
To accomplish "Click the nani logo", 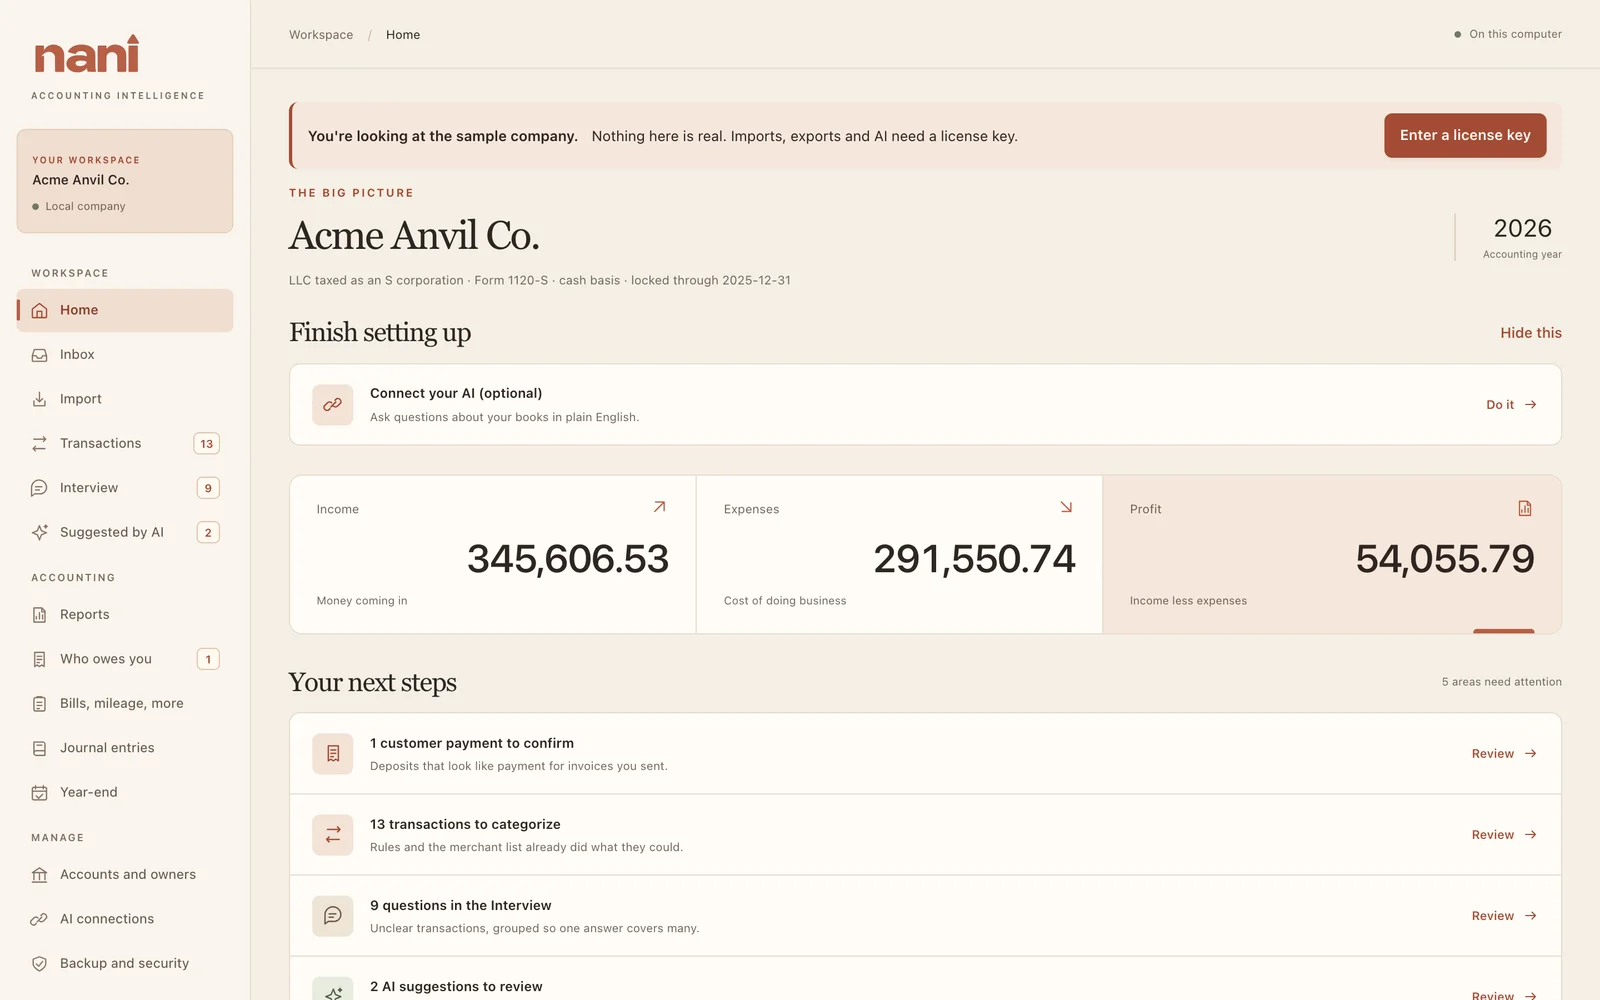I will click(87, 55).
